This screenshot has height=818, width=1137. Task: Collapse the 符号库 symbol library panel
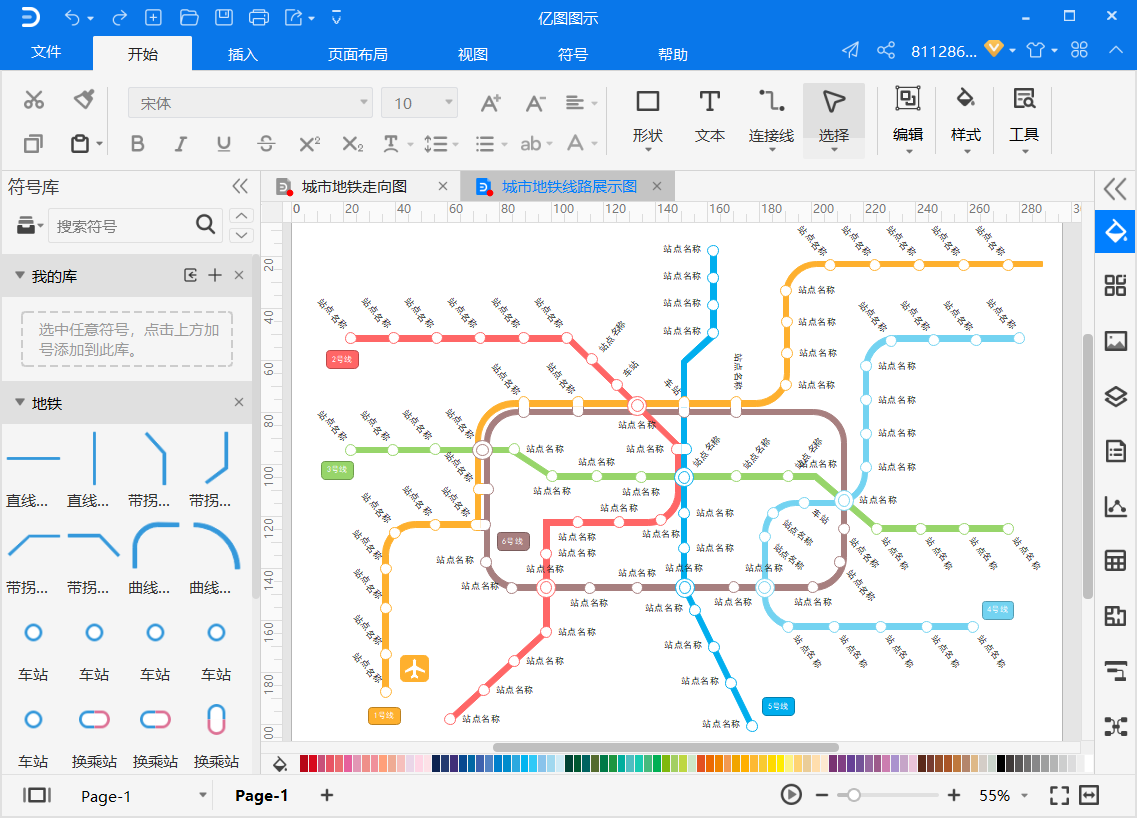click(x=240, y=186)
